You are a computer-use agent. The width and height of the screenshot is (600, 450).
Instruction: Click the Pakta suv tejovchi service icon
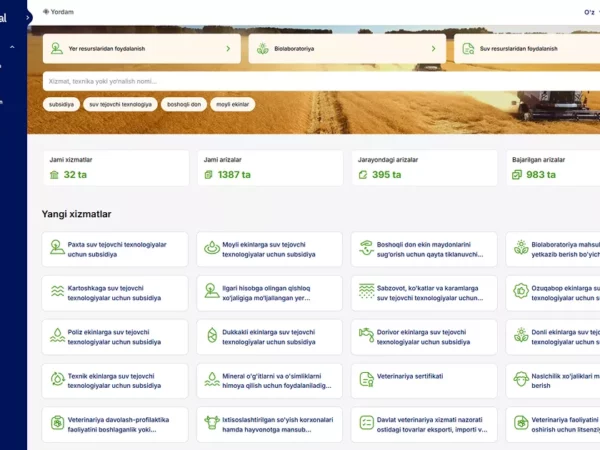[58, 249]
